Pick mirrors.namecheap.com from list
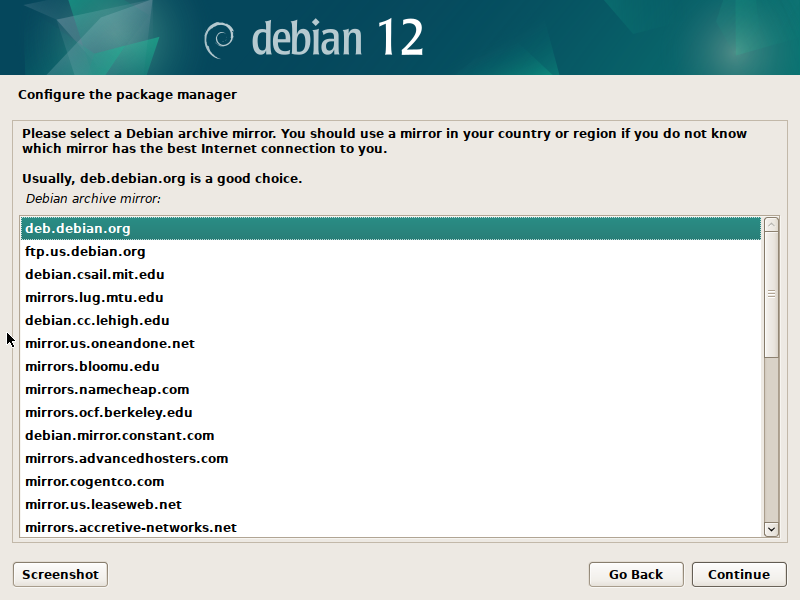 391,389
